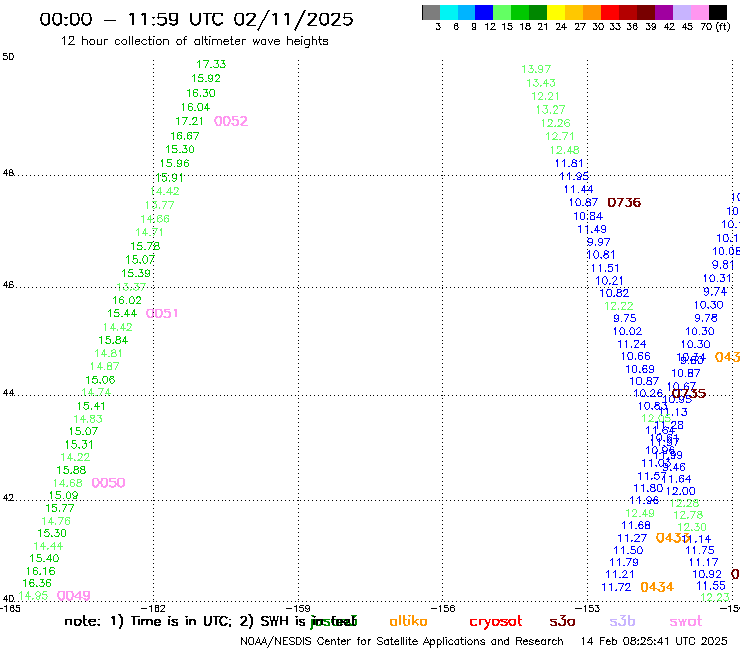740x650 pixels.
Task: Select the blue reading 11.24
Action: tap(631, 345)
